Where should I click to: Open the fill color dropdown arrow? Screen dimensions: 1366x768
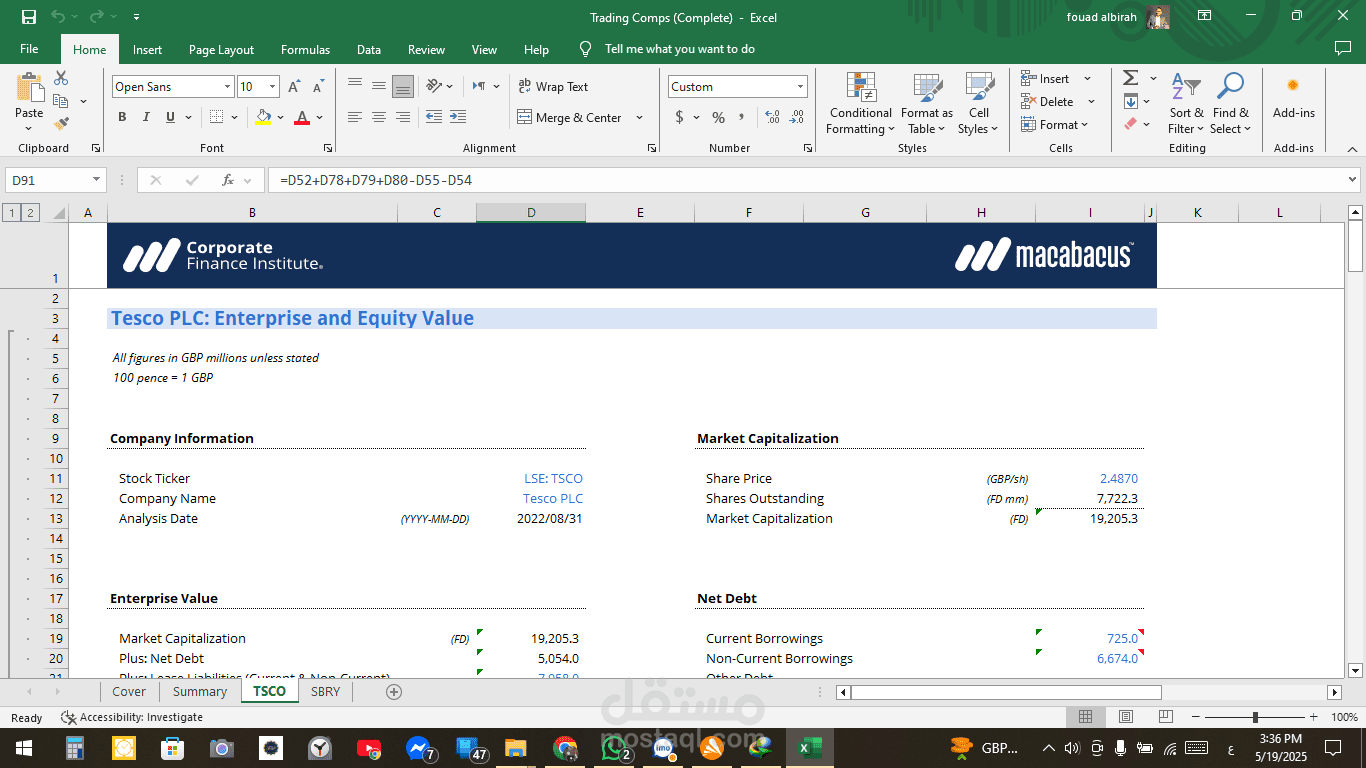click(281, 118)
